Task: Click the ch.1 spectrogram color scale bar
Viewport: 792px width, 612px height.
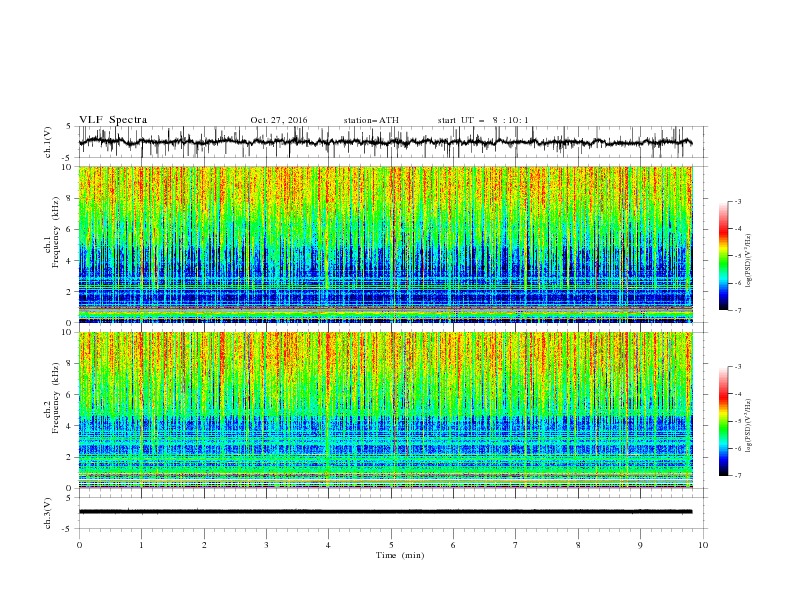Action: [x=723, y=256]
